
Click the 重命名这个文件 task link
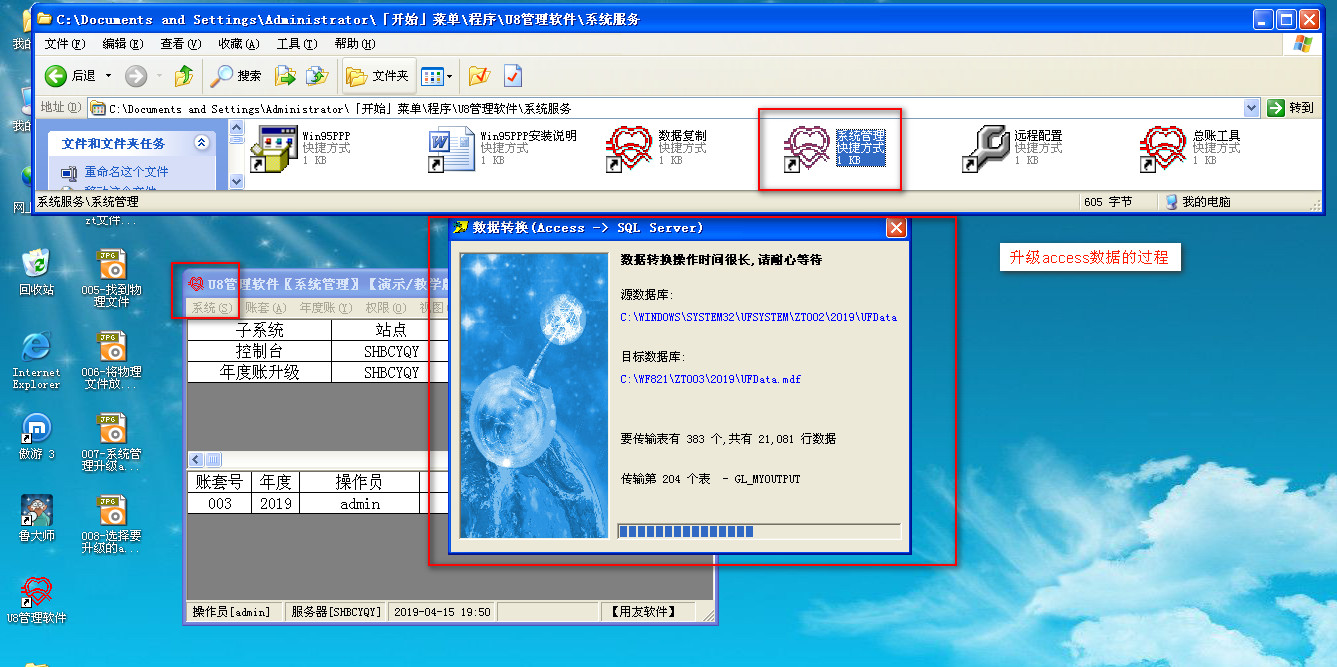tap(126, 172)
